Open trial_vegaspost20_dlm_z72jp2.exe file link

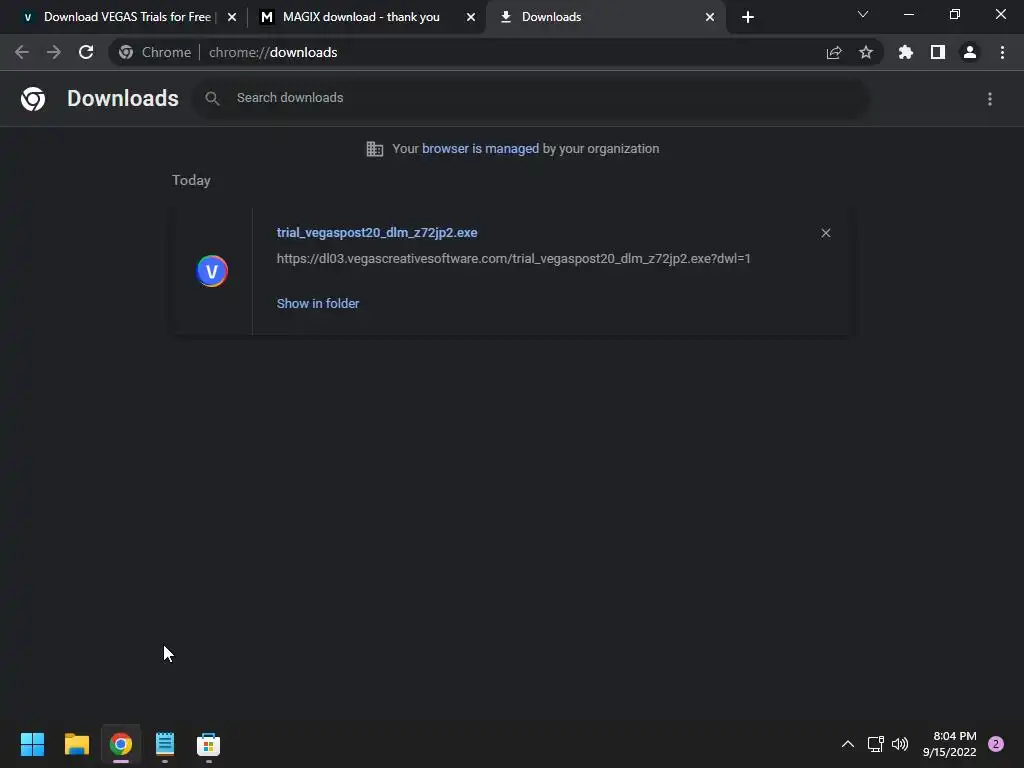tap(377, 232)
